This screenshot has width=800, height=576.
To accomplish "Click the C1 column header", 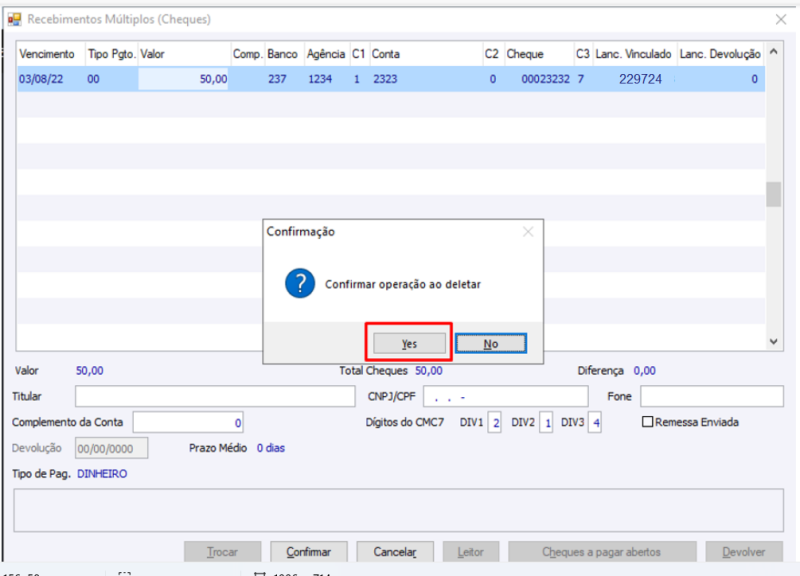I will click(x=359, y=54).
